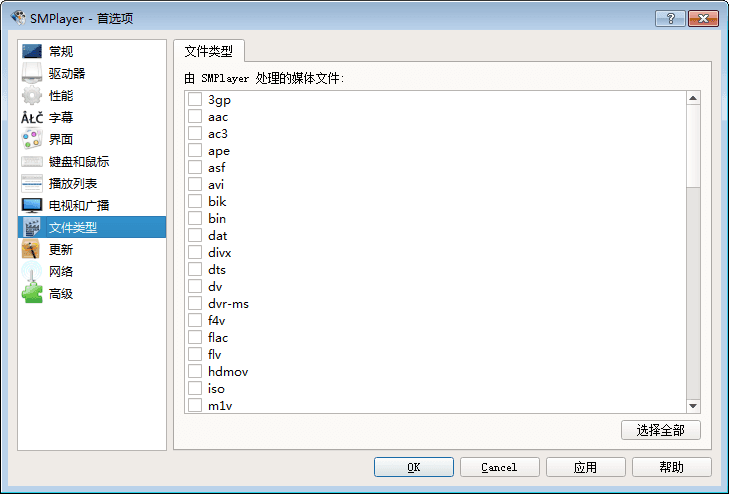This screenshot has width=729, height=494.
Task: Tick the dts checkbox
Action: click(195, 269)
